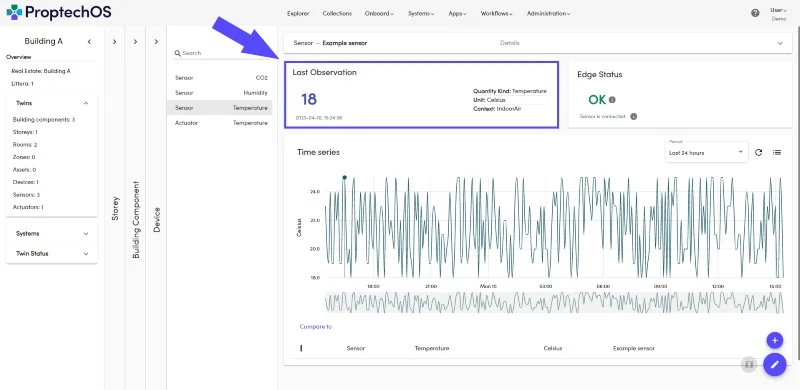Click Context: IndoorAir text
This screenshot has width=800, height=390.
pos(497,109)
